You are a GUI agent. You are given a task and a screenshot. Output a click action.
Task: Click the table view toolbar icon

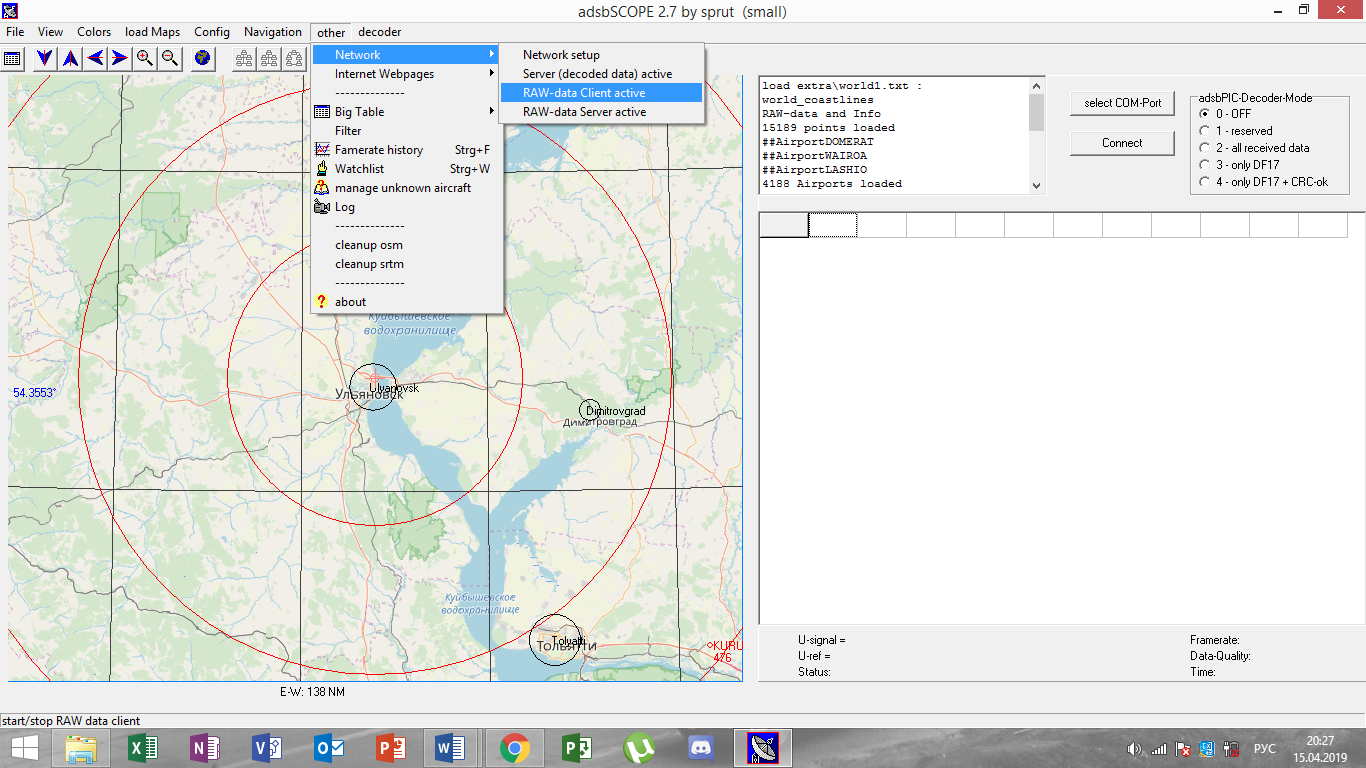click(12, 58)
